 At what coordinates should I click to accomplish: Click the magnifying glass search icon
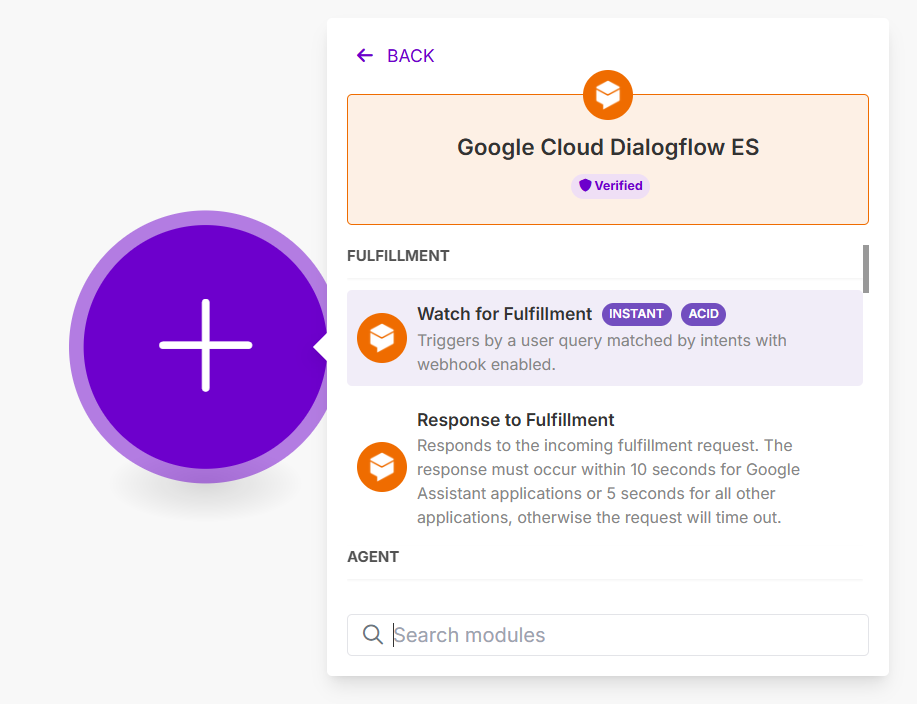[373, 635]
